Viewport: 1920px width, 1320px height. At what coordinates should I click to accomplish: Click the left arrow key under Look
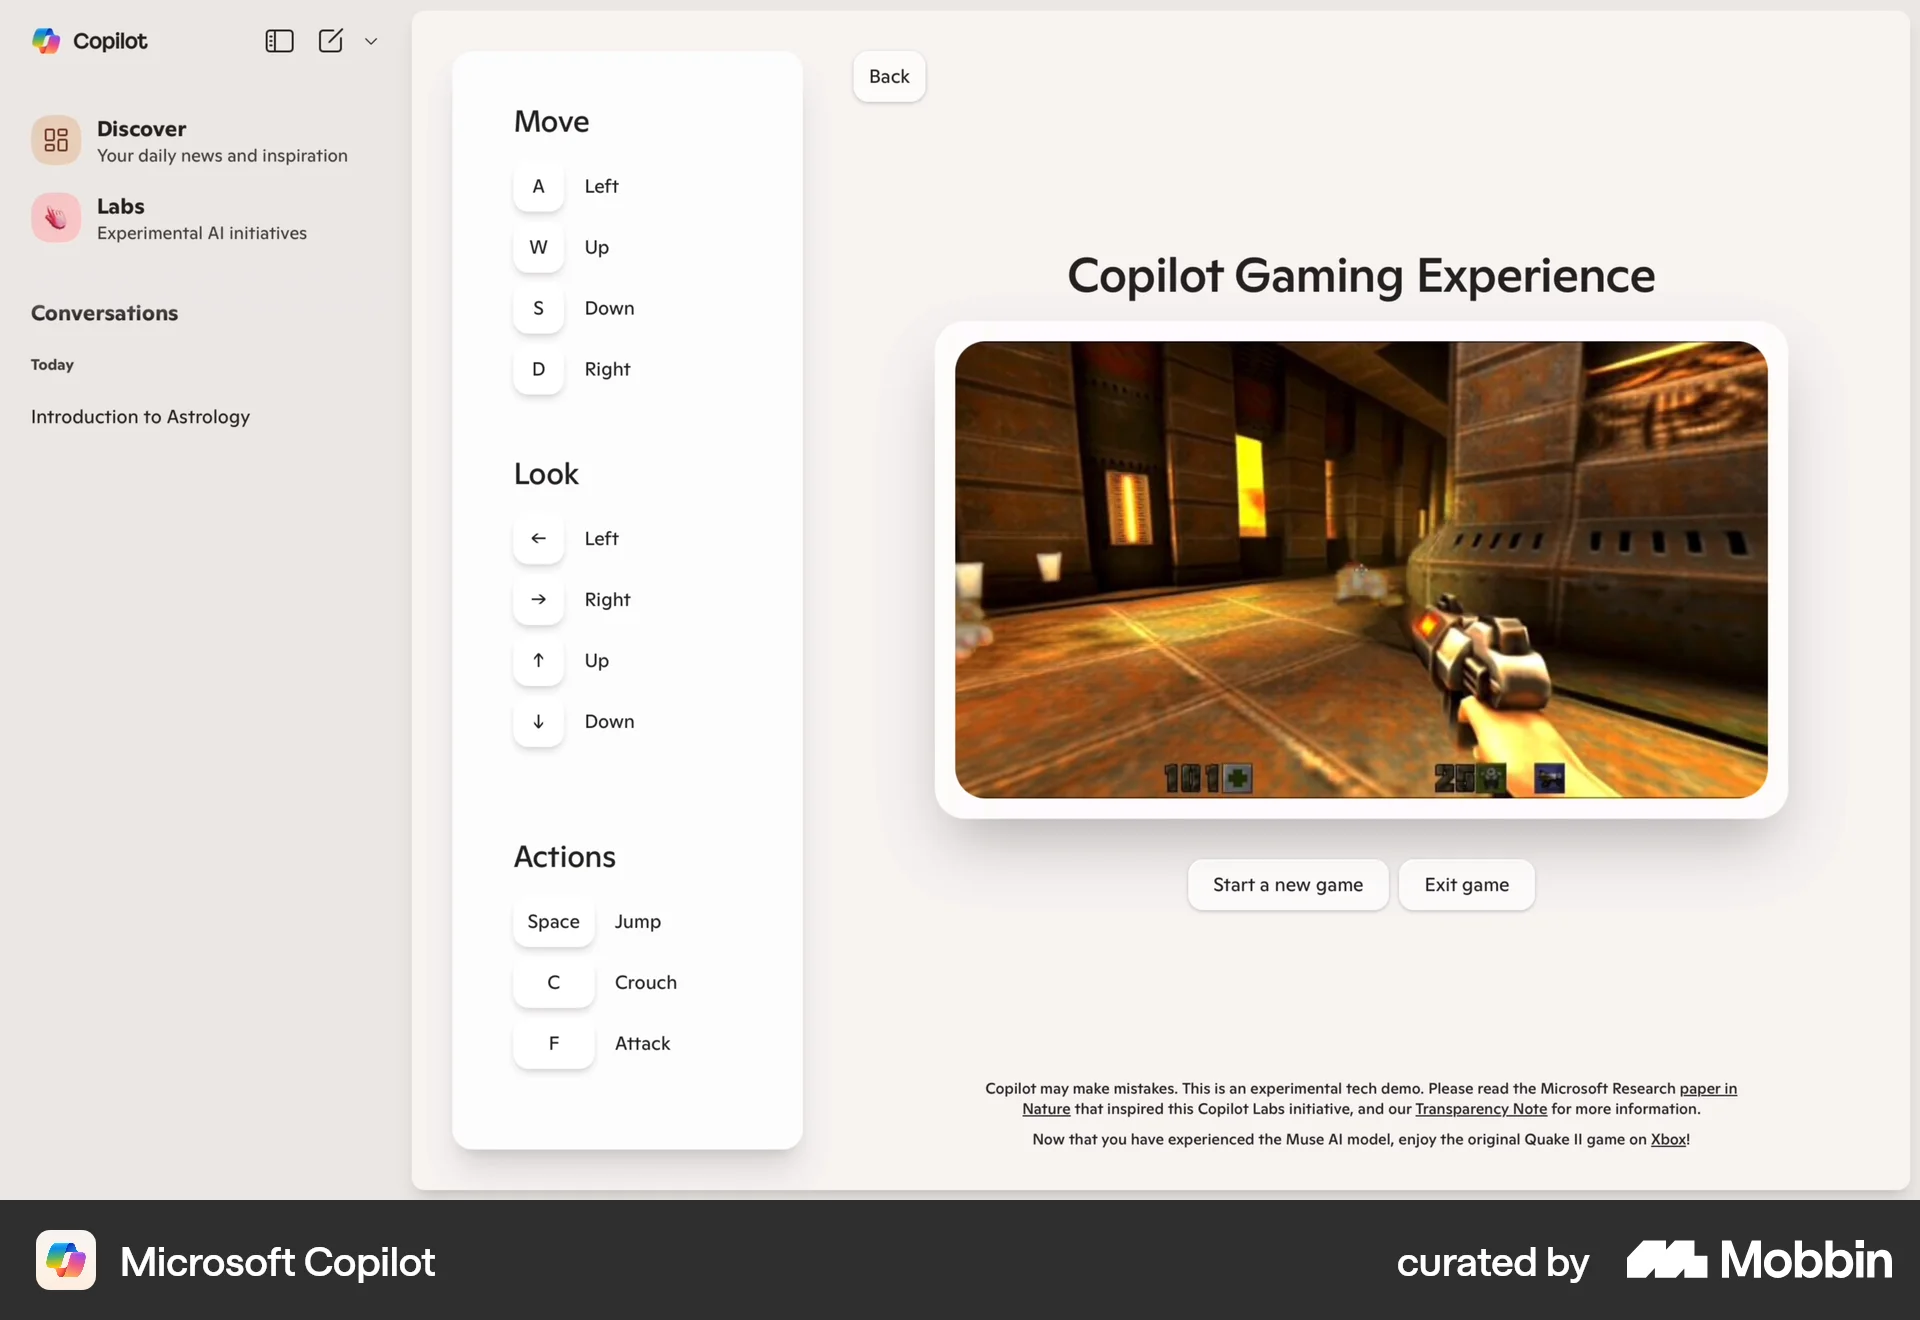[538, 538]
